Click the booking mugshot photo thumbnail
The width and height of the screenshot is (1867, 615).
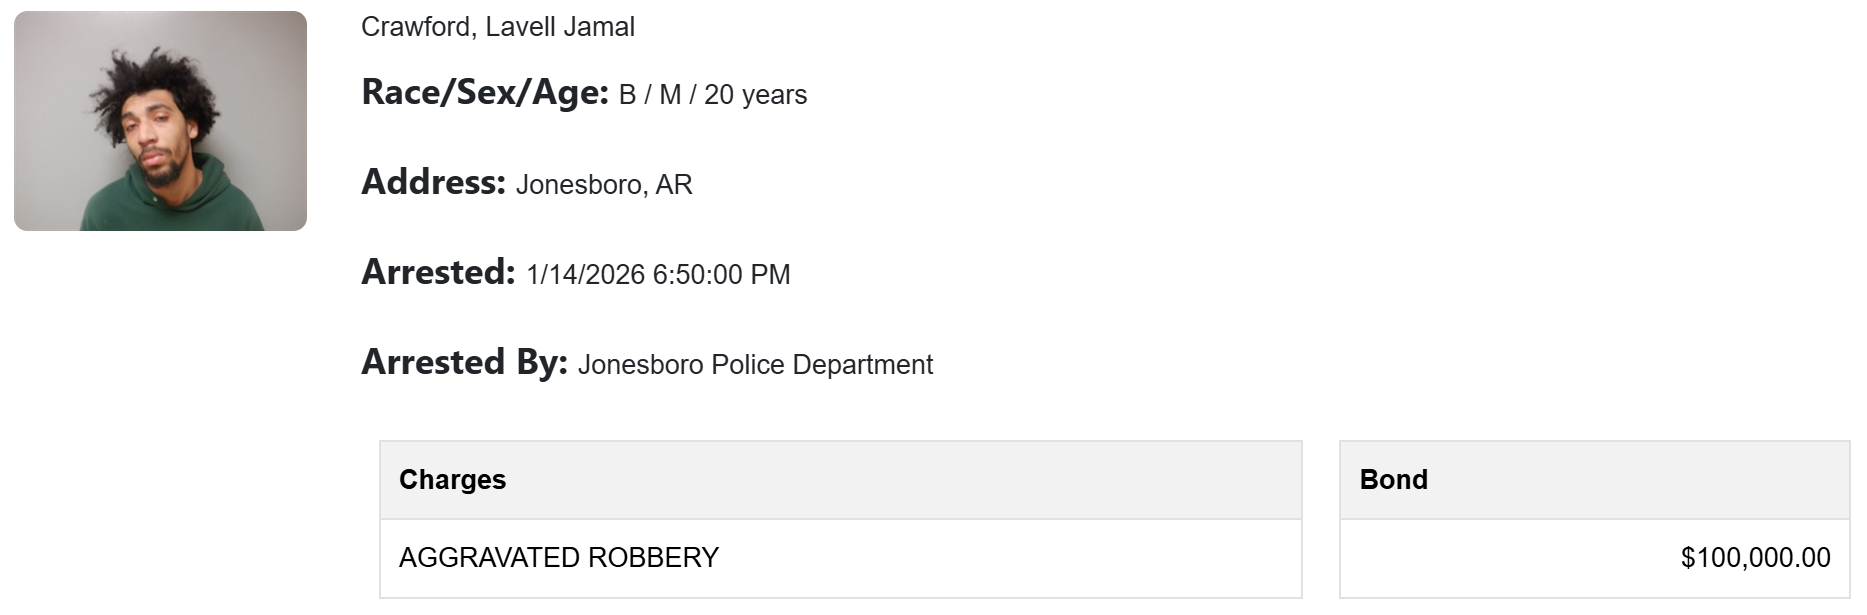(x=160, y=121)
